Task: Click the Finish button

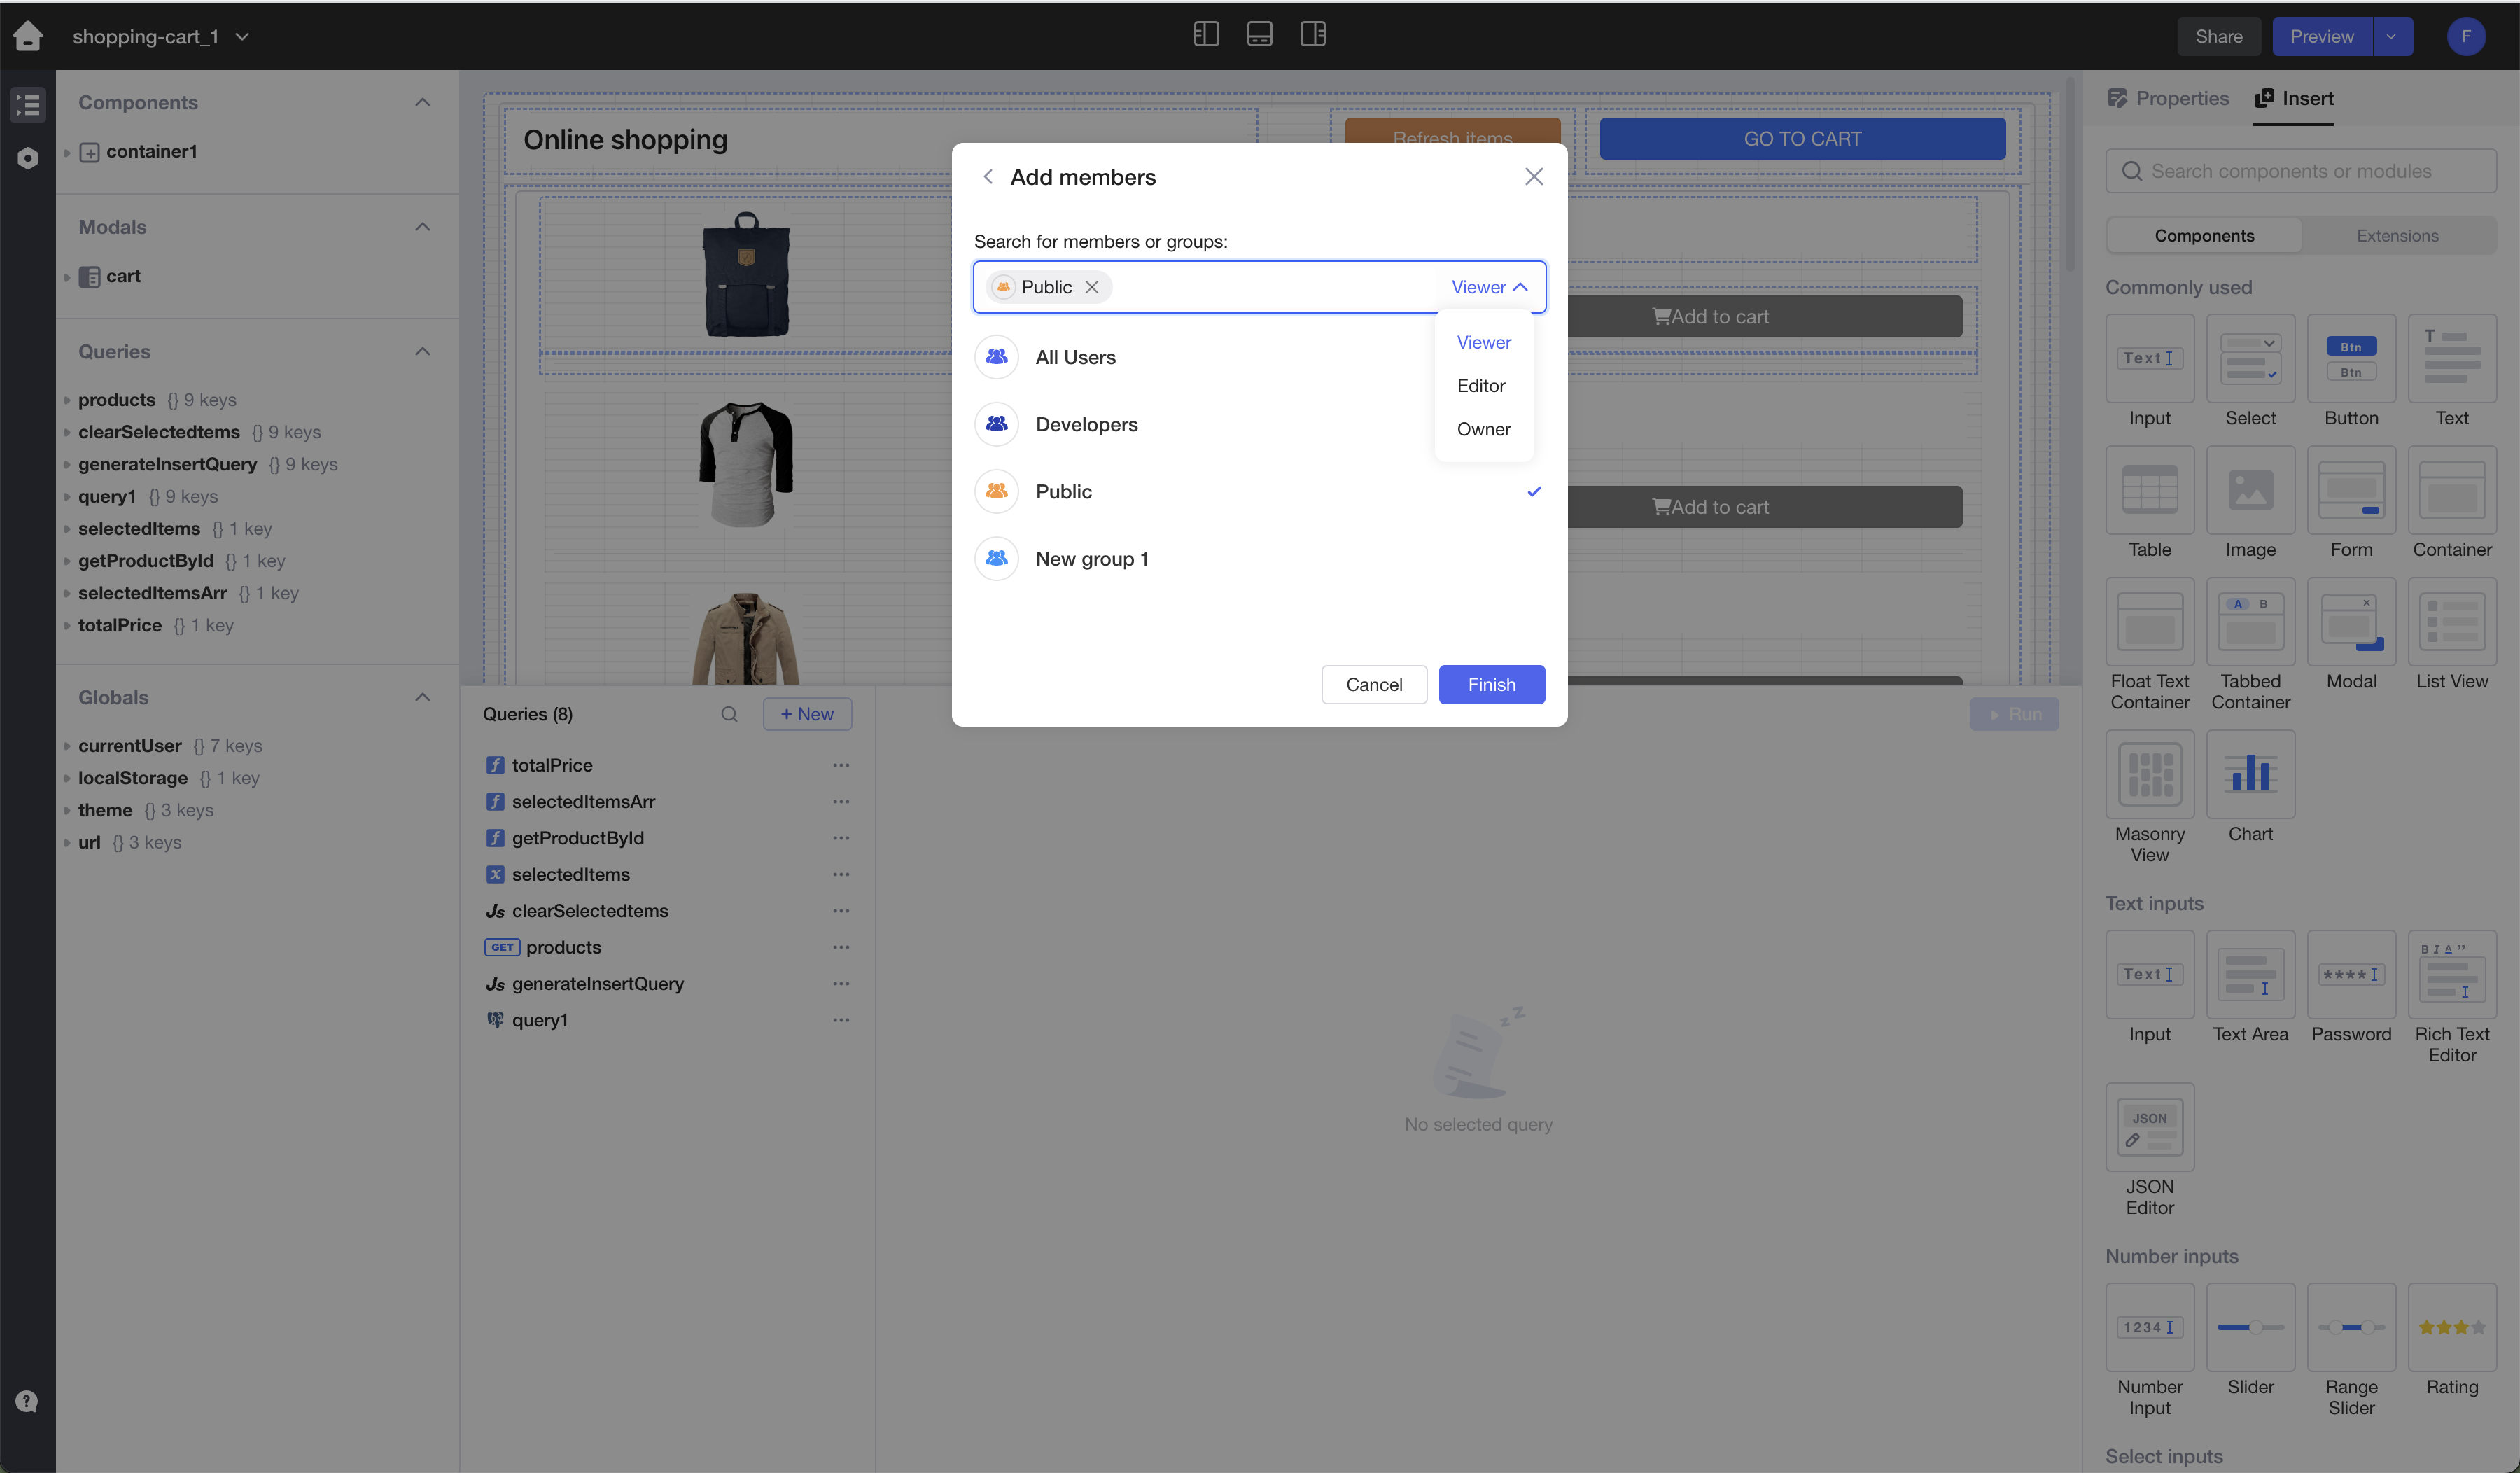Action: pos(1491,685)
